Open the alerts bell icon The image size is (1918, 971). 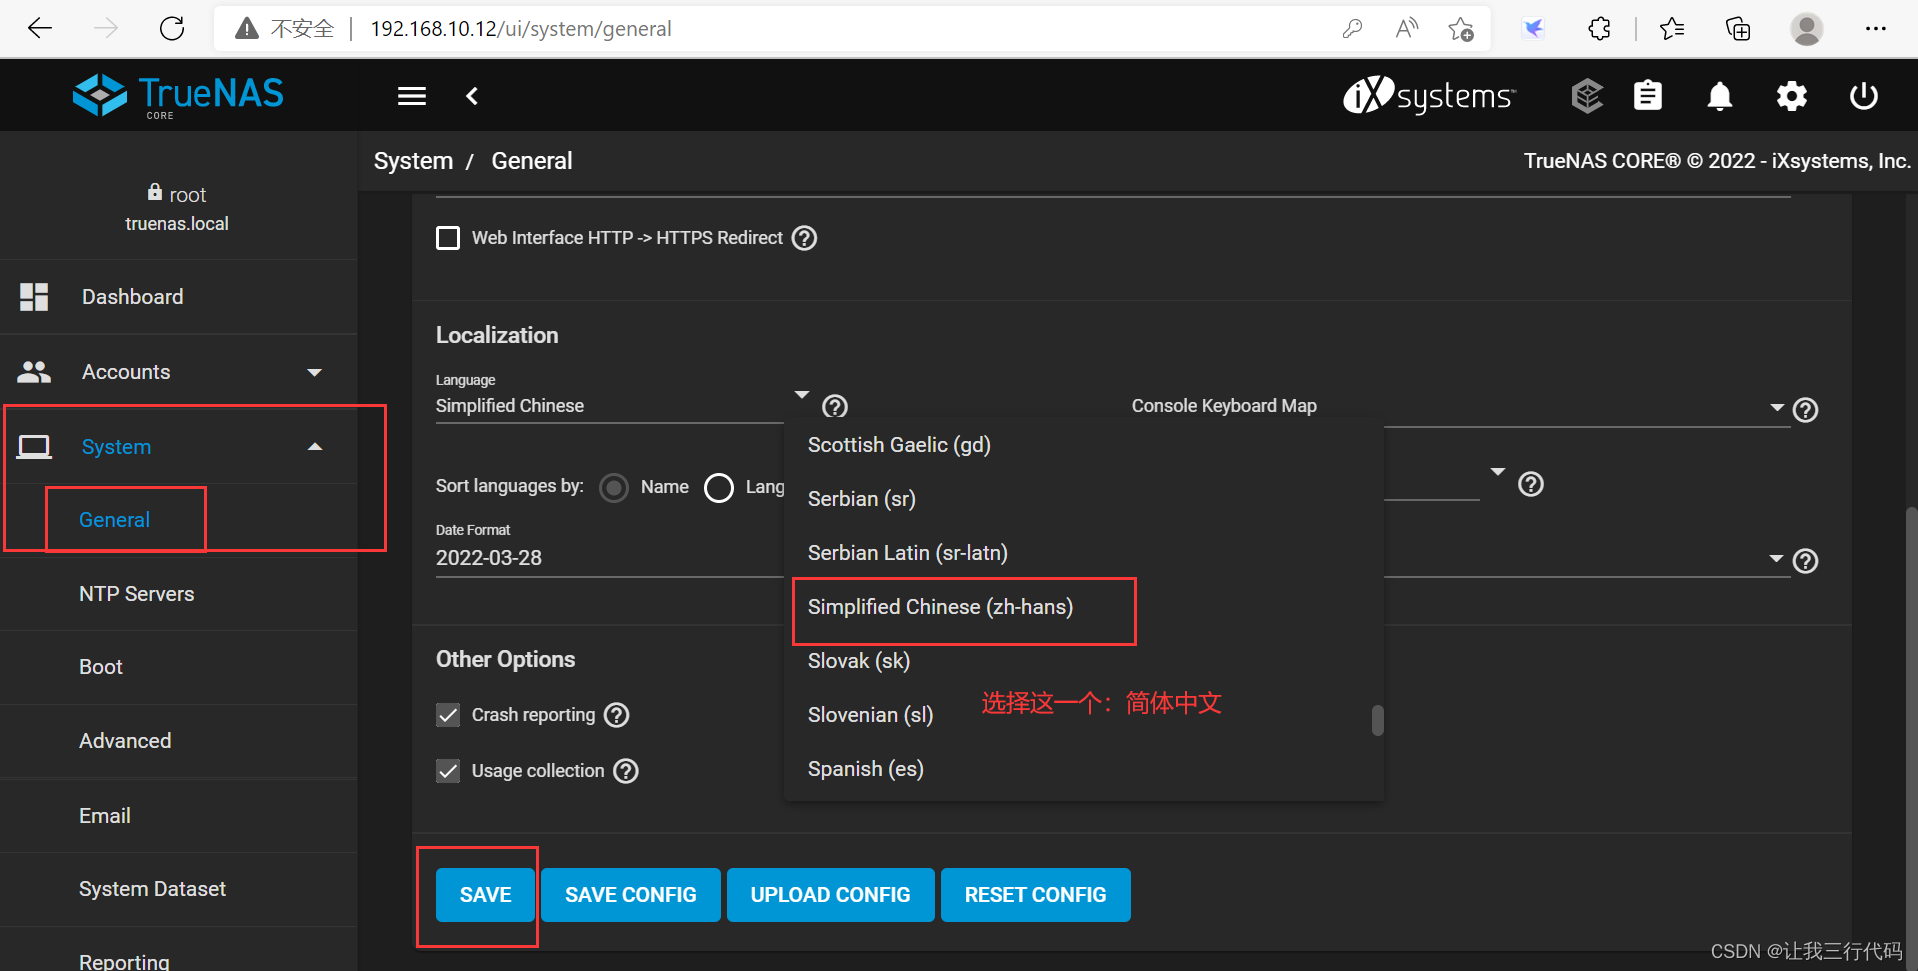coord(1720,96)
